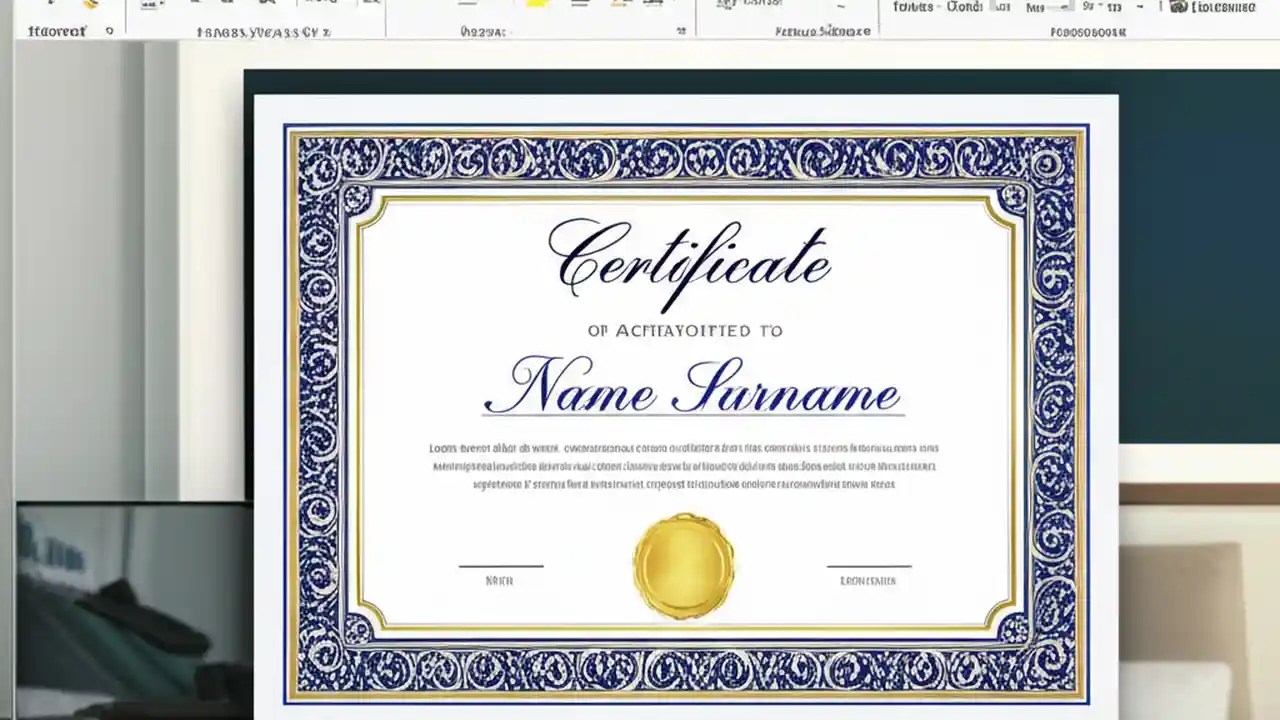1280x720 pixels.
Task: Expand the styles gallery dropdown arrow
Action: 840,8
